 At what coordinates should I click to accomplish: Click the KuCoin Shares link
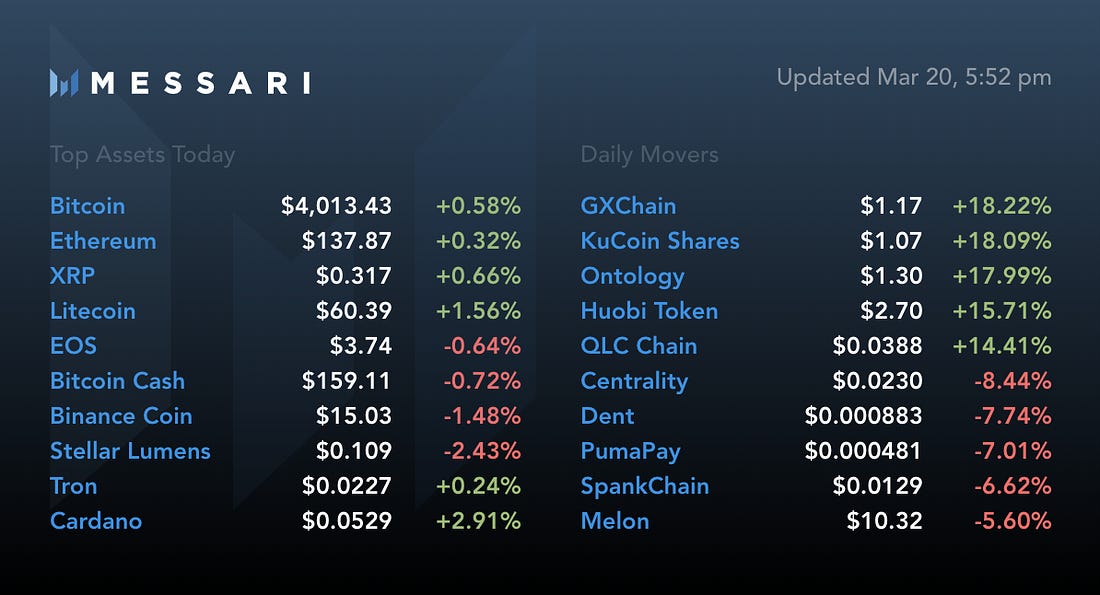(x=660, y=241)
